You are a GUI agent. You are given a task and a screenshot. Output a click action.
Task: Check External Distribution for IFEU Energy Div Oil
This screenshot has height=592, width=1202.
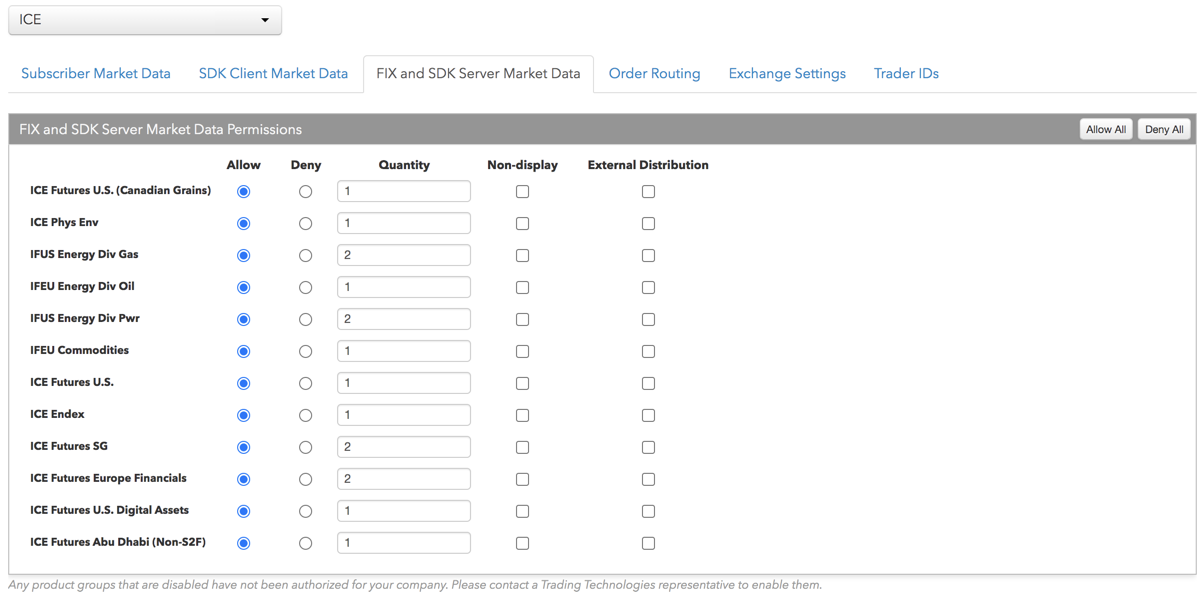click(648, 287)
